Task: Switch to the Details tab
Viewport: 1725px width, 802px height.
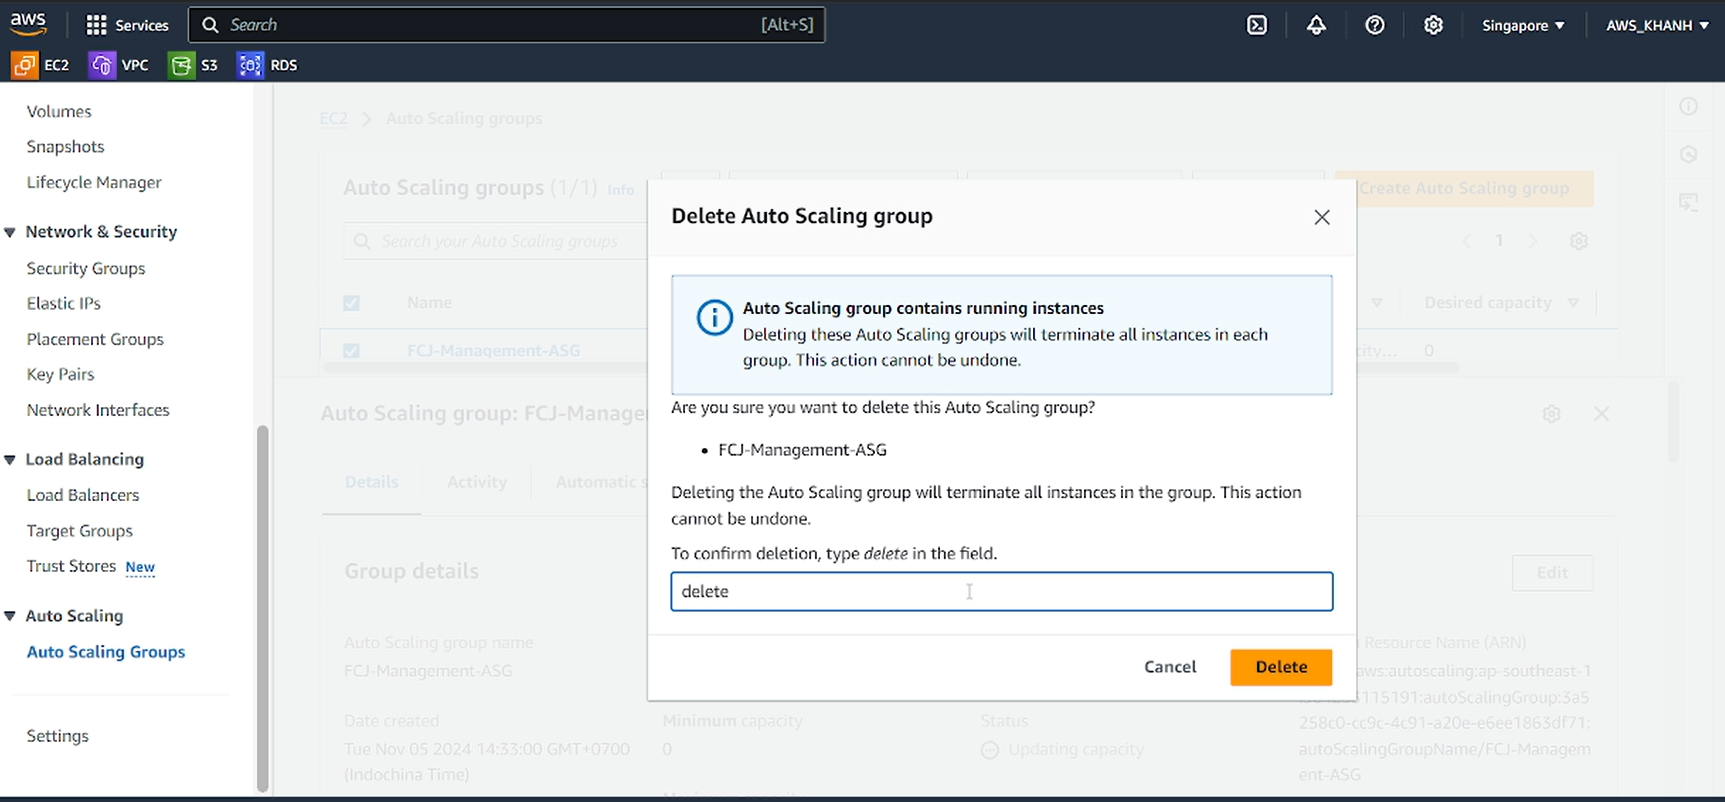Action: point(371,482)
